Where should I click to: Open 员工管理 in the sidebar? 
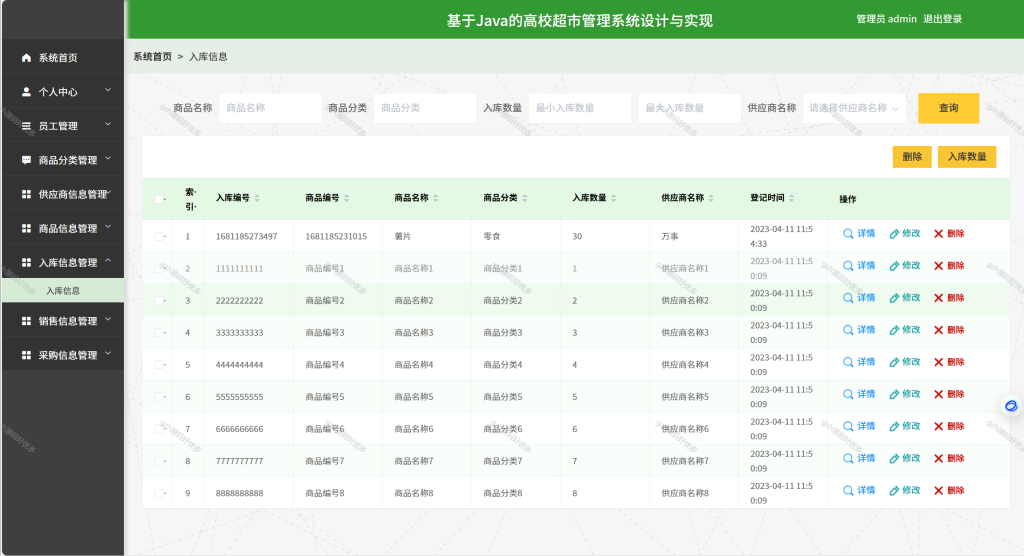pyautogui.click(x=63, y=125)
